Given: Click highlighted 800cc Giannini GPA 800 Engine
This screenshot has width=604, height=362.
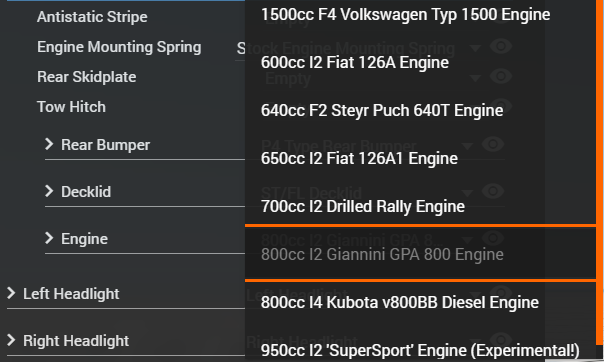Looking at the screenshot, I should pyautogui.click(x=421, y=254).
